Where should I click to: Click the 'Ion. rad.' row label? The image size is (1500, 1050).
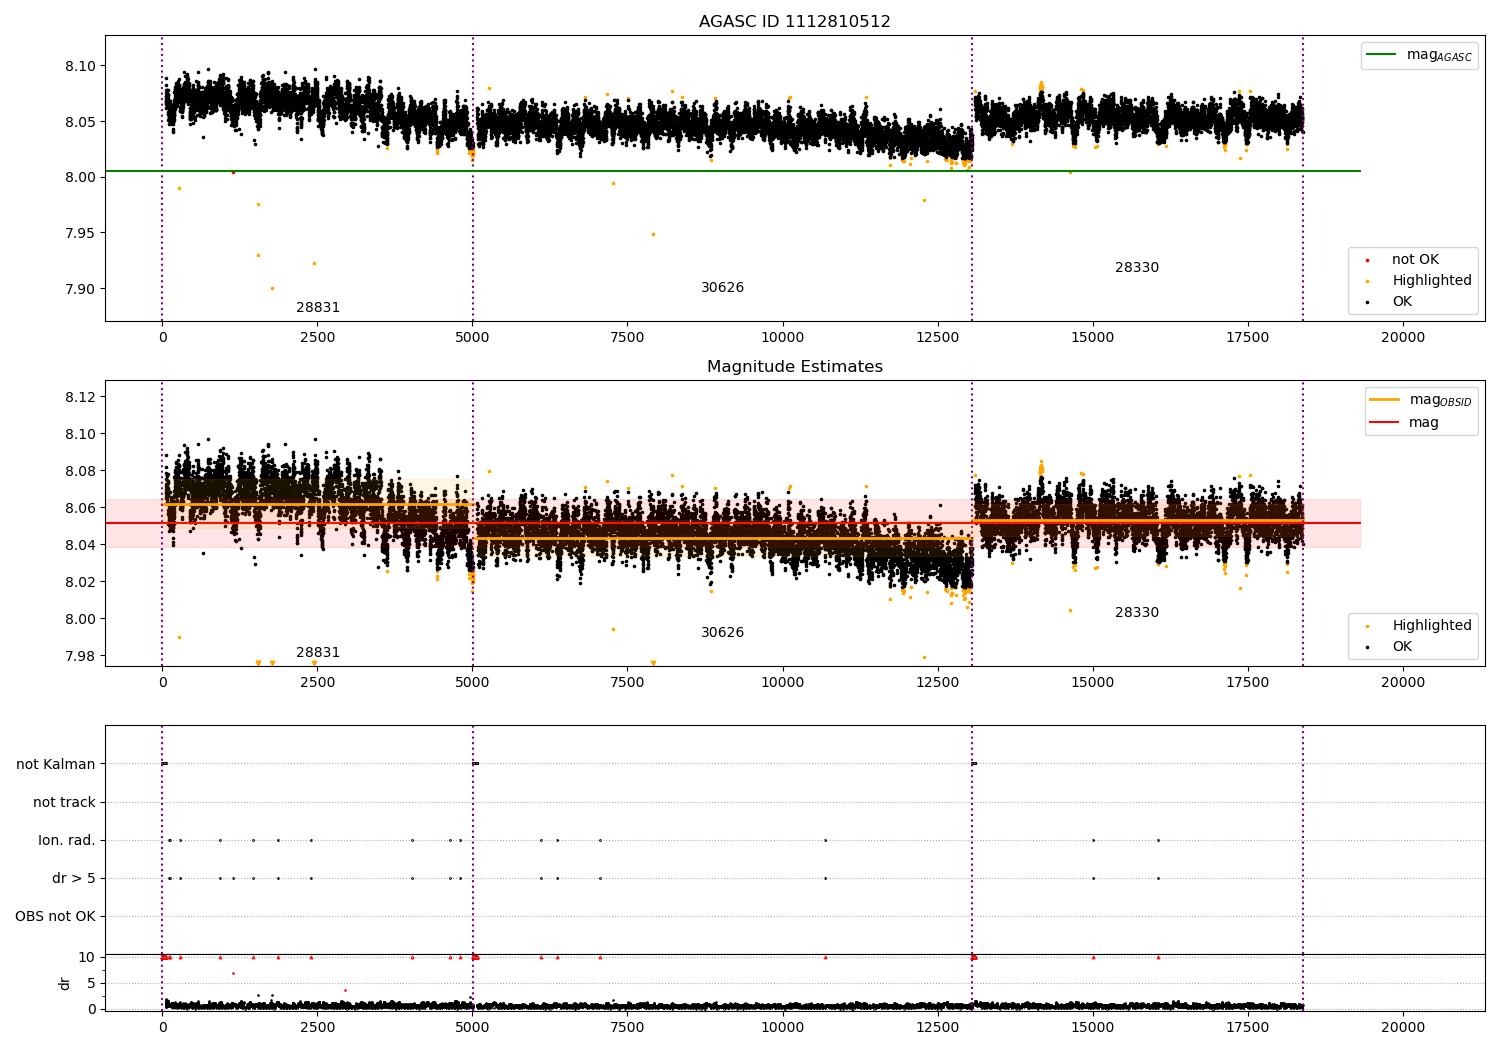click(67, 841)
